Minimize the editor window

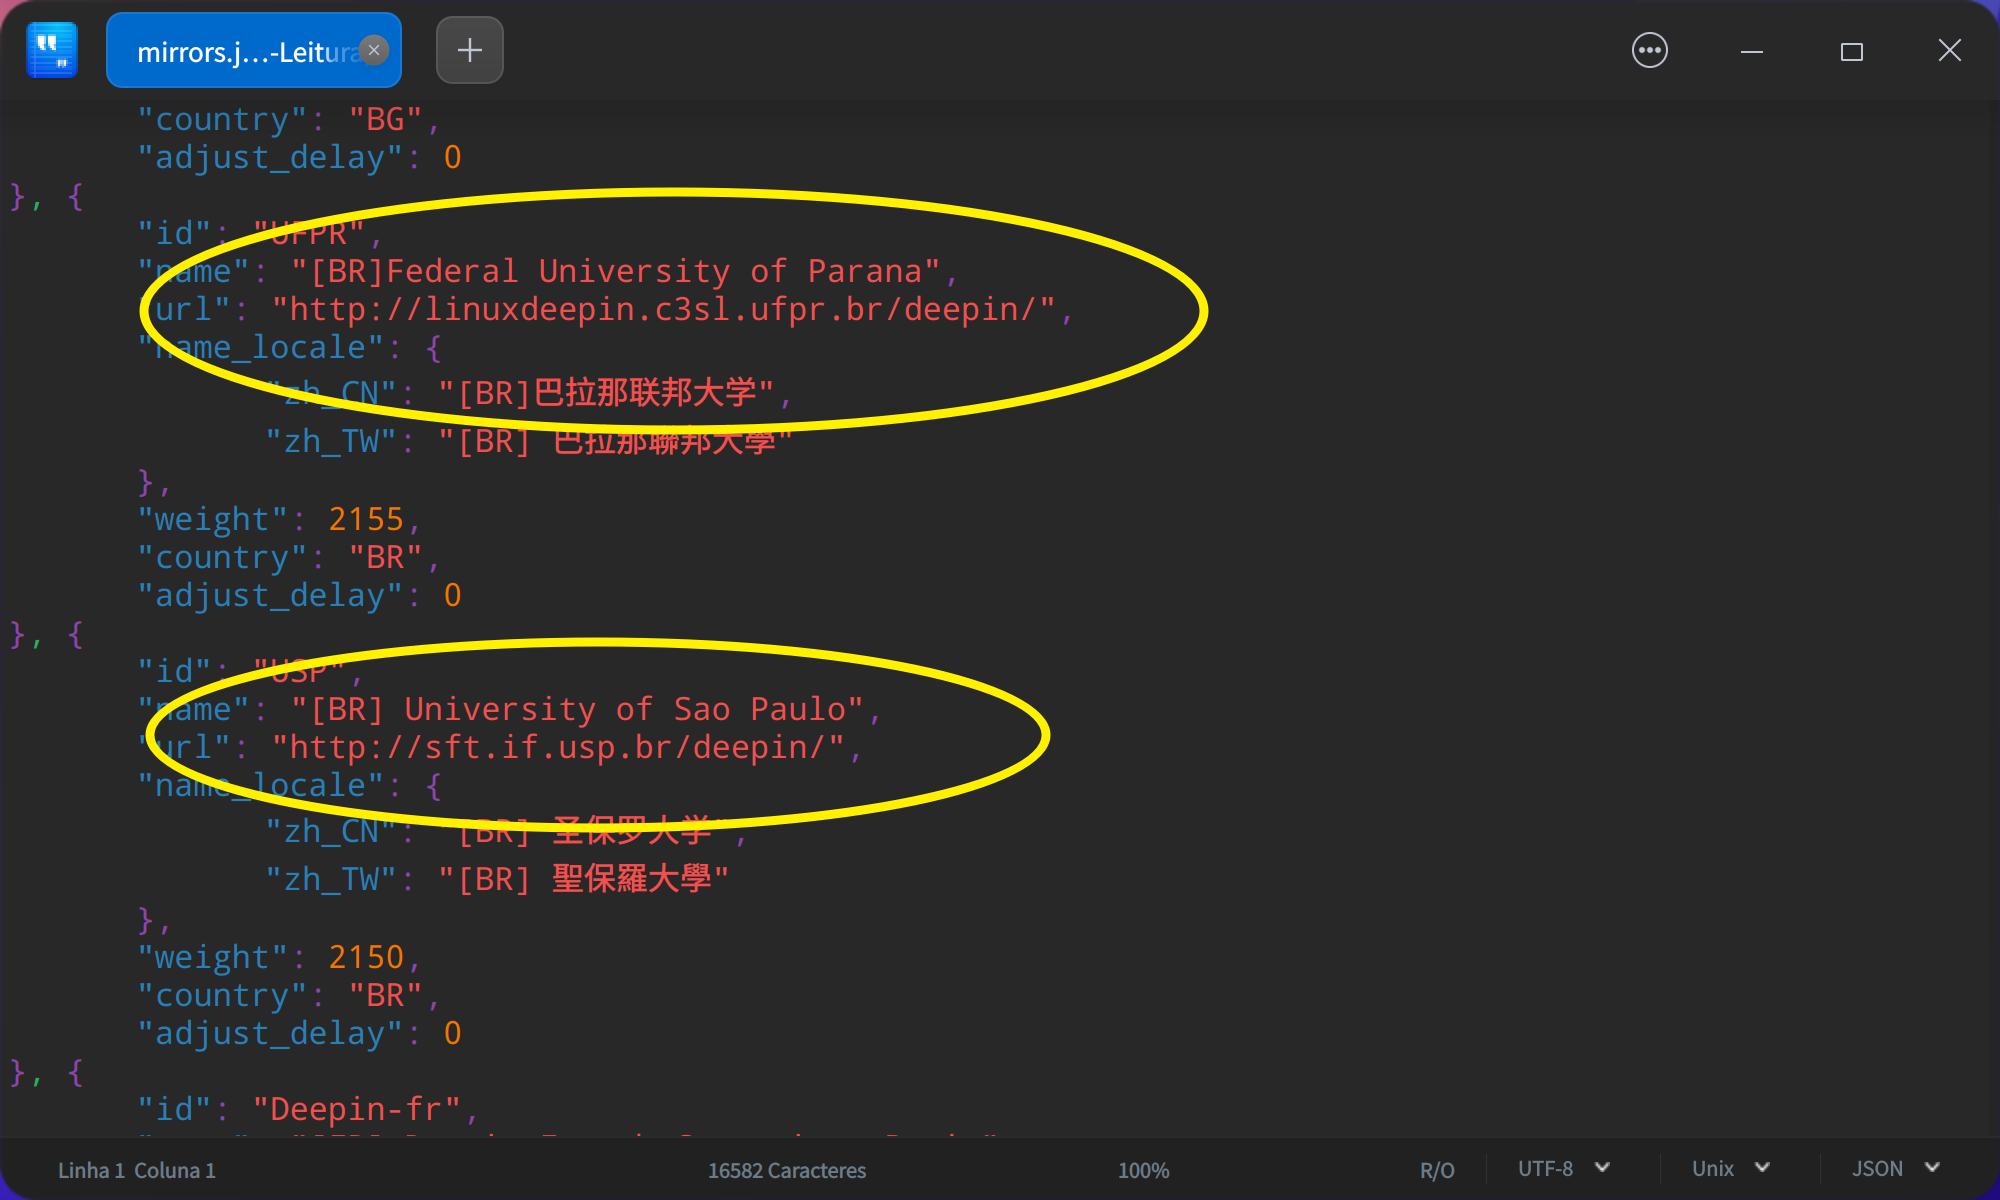(x=1751, y=51)
